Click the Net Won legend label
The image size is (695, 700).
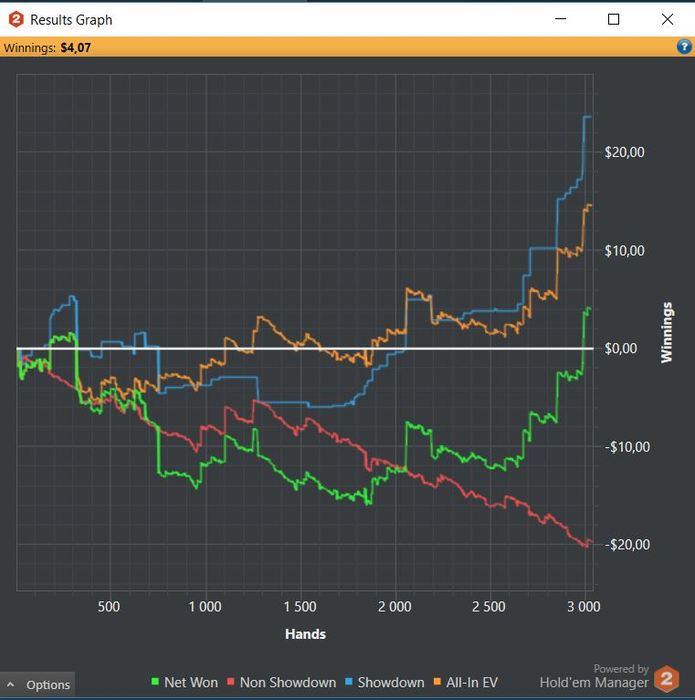(191, 682)
